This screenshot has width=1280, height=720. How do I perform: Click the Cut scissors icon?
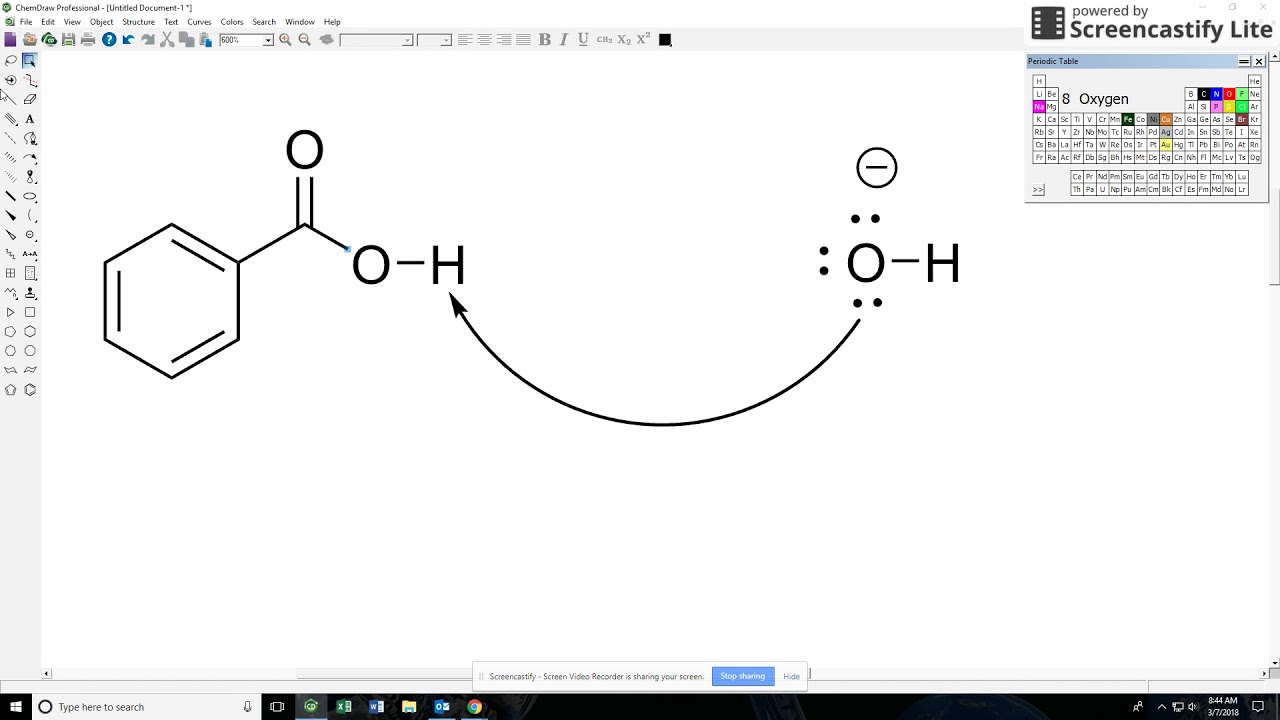[x=167, y=39]
